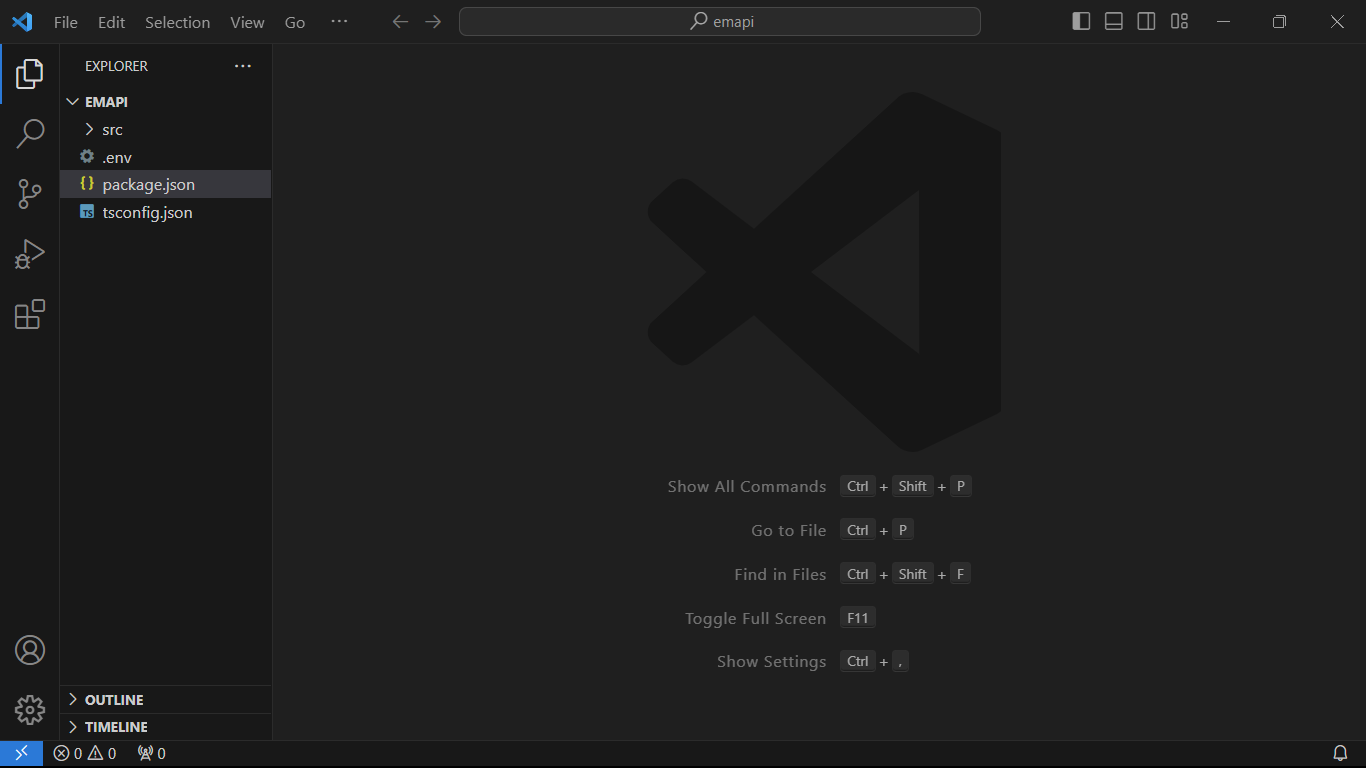Screen dimensions: 1366x768
Task: Expand the TIMELINE section
Action: pos(115,727)
